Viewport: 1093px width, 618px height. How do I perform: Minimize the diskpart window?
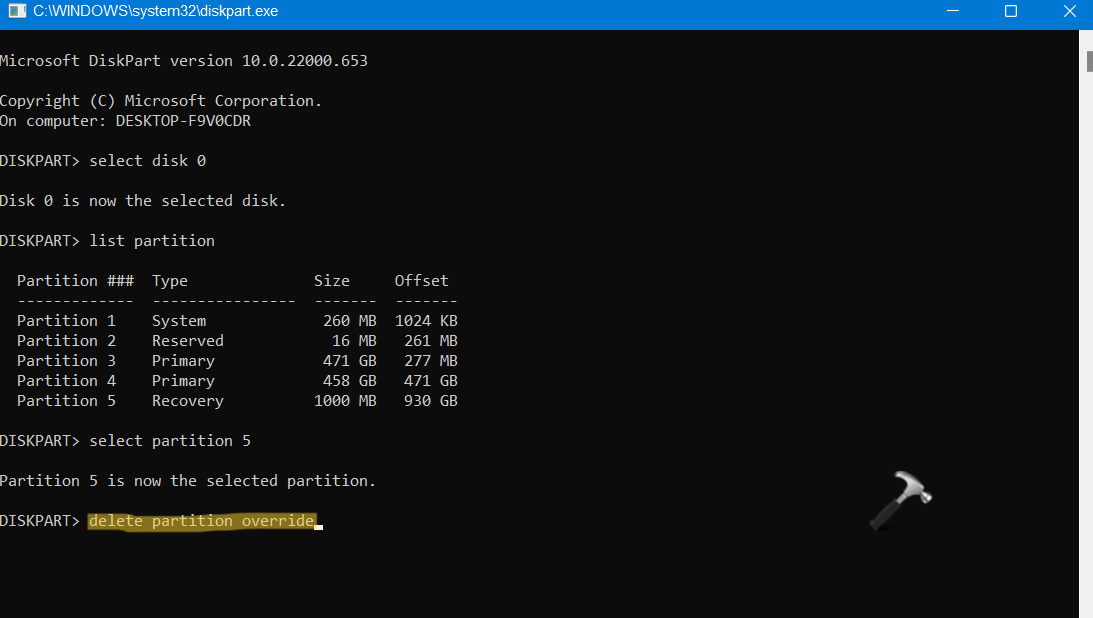955,12
